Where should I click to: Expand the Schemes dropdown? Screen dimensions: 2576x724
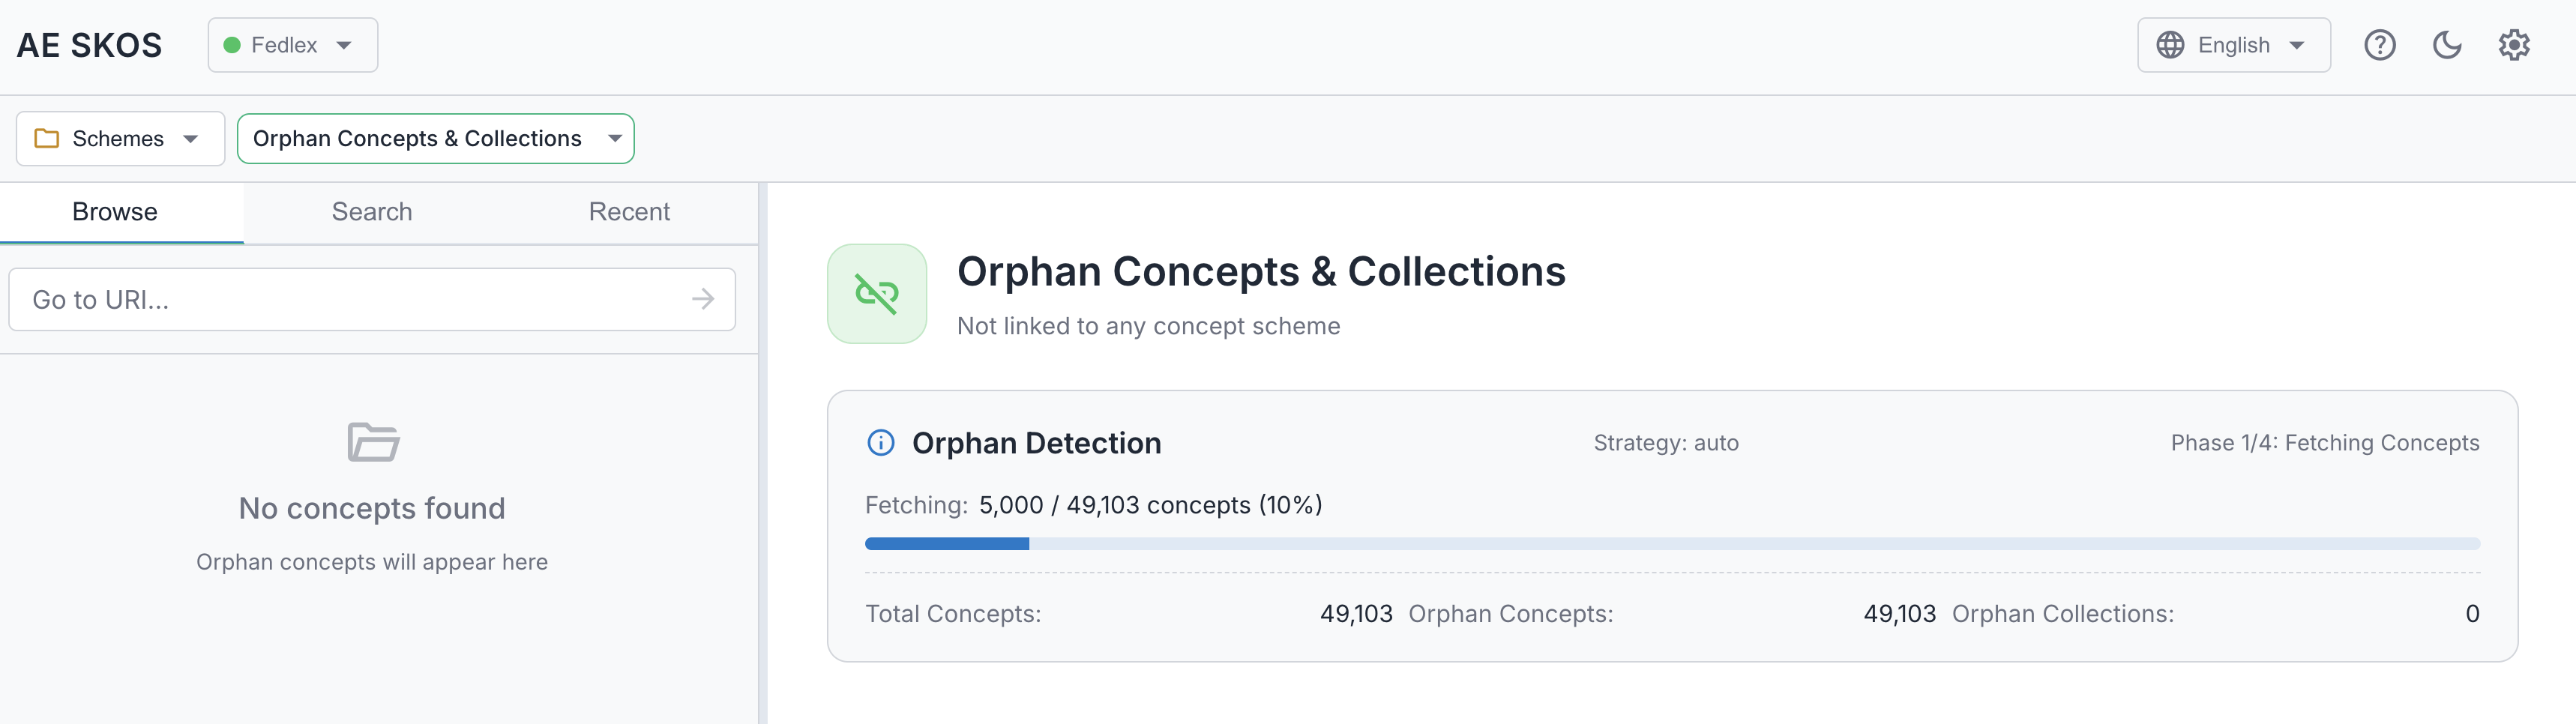coord(119,138)
